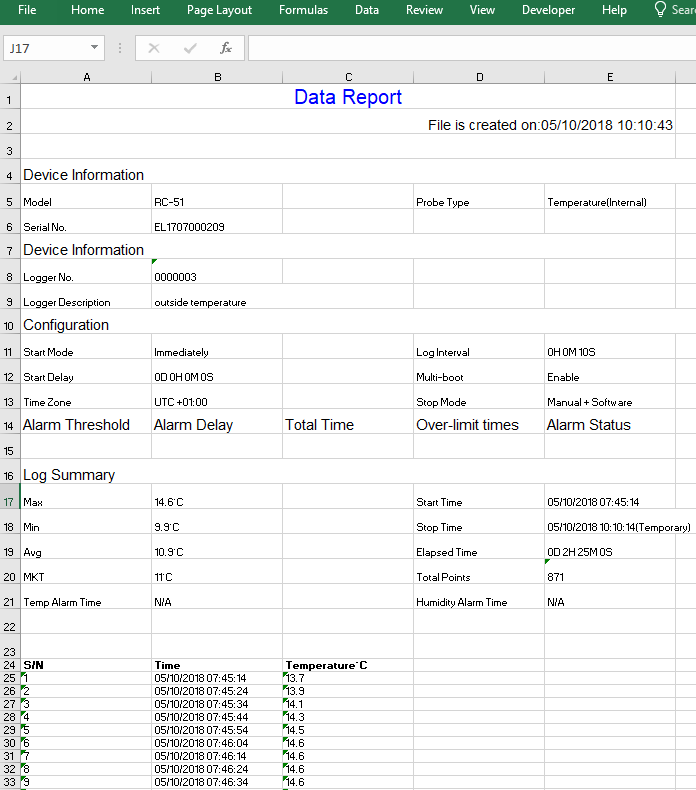Click the elapsed time '0D 2H 25M 0S' cell
The height and width of the screenshot is (790, 696).
tap(610, 547)
